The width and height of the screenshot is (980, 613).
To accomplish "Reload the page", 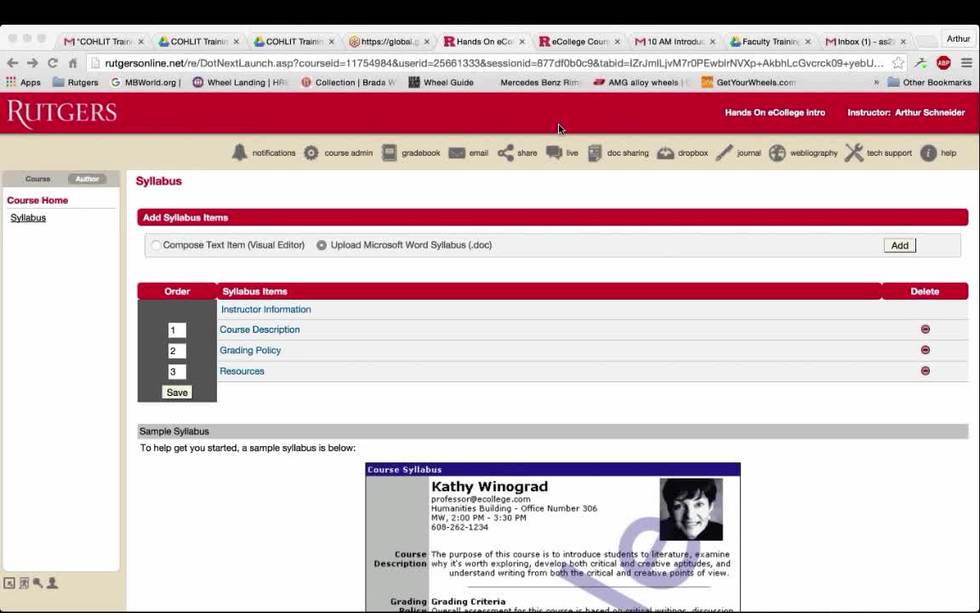I will click(53, 63).
